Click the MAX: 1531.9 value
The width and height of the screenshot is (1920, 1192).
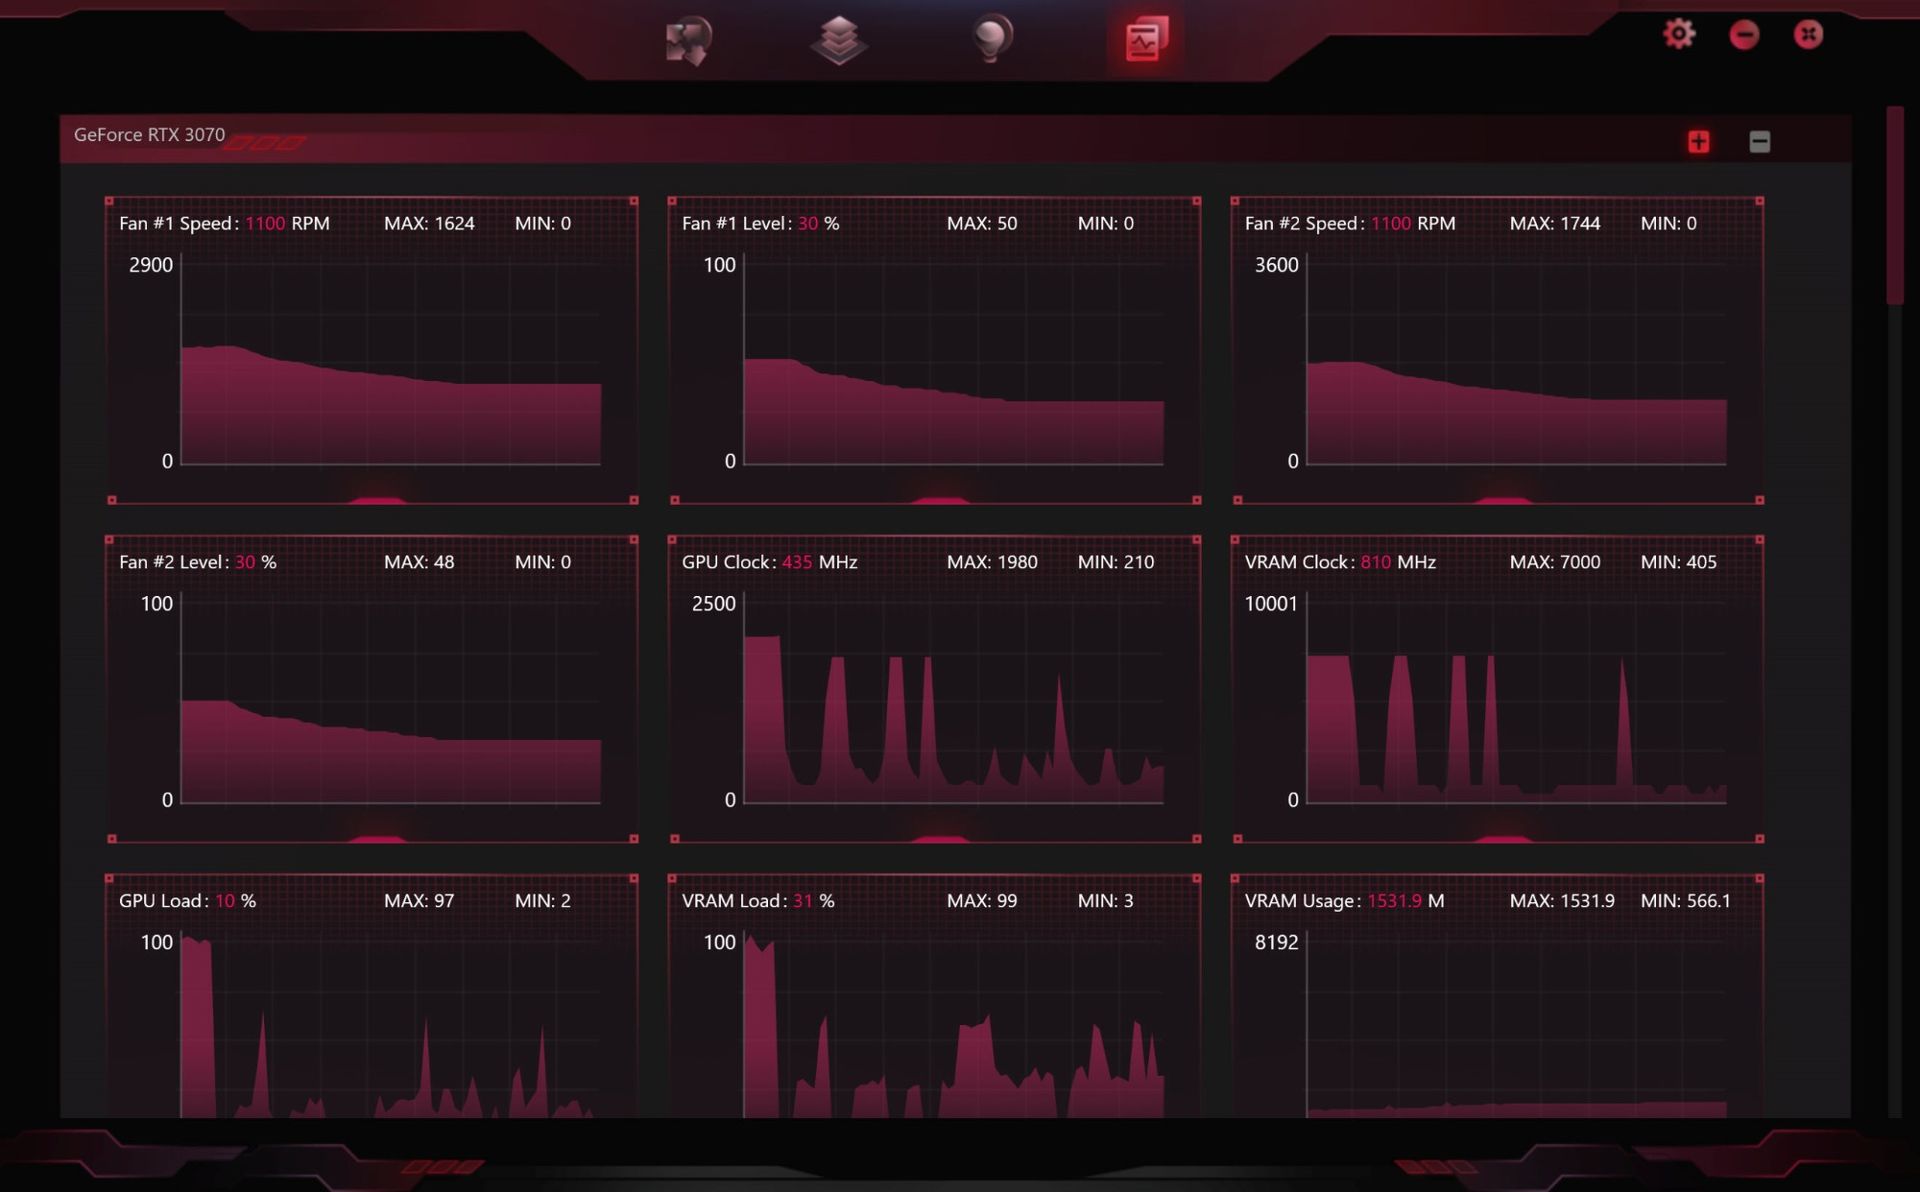1562,902
